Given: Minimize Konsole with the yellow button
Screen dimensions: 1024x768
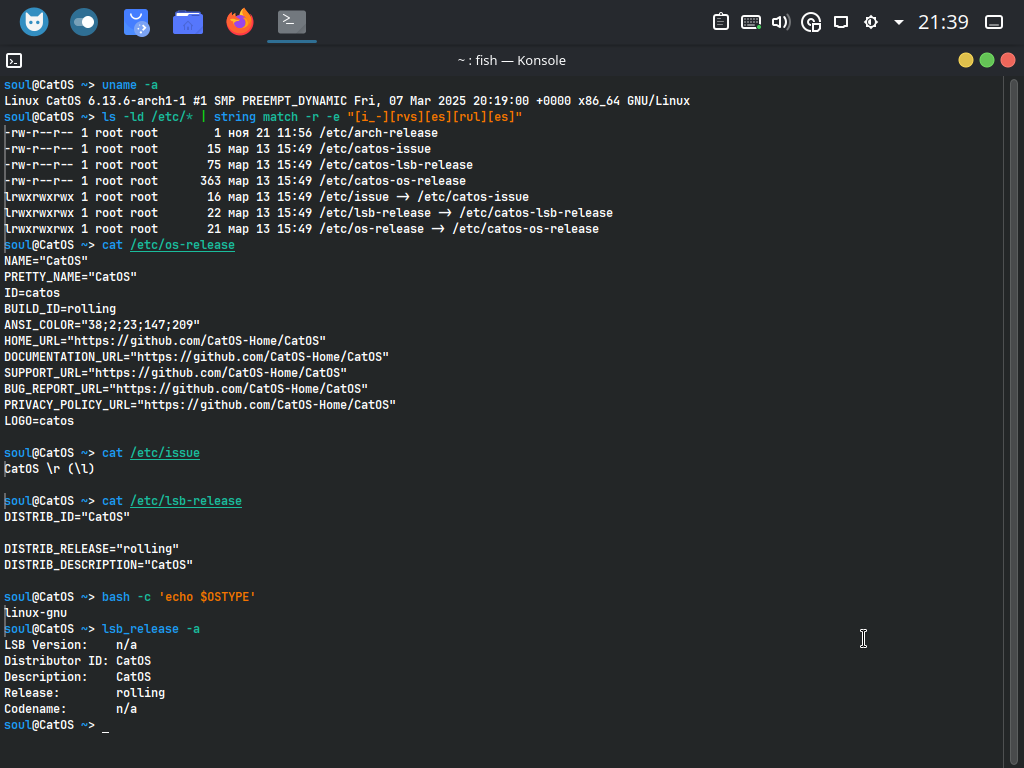Looking at the screenshot, I should click(966, 60).
